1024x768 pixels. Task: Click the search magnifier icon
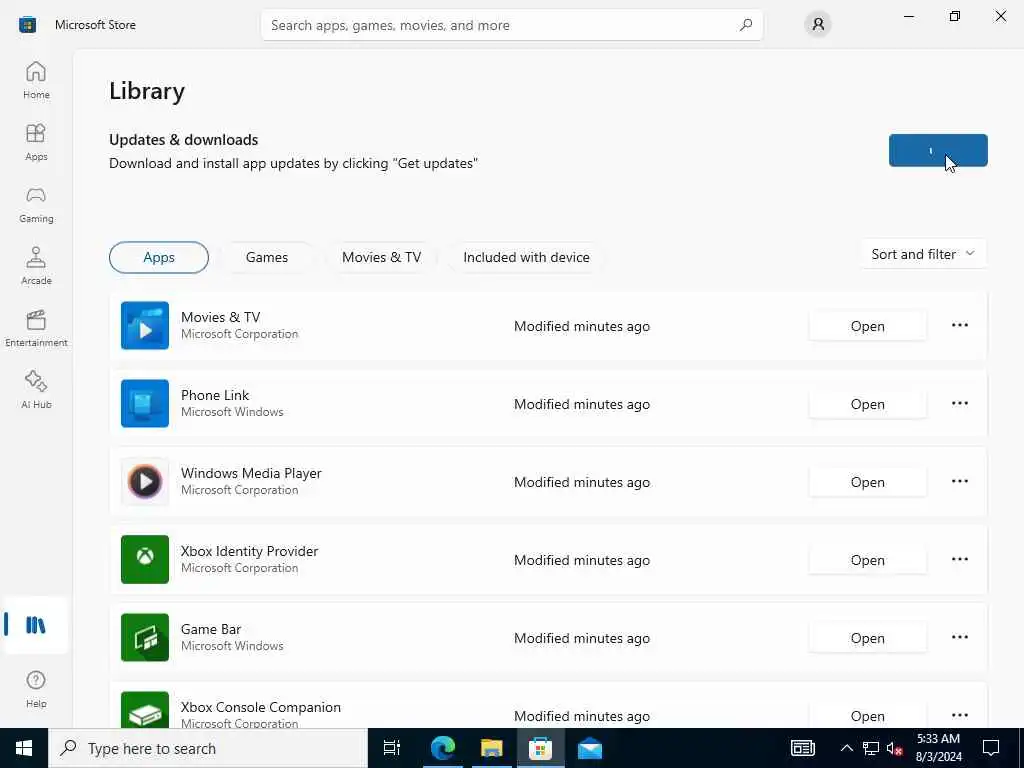(x=746, y=25)
